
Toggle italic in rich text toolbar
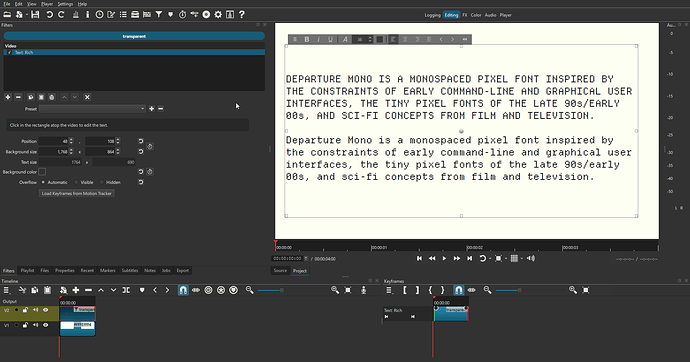[x=319, y=40]
